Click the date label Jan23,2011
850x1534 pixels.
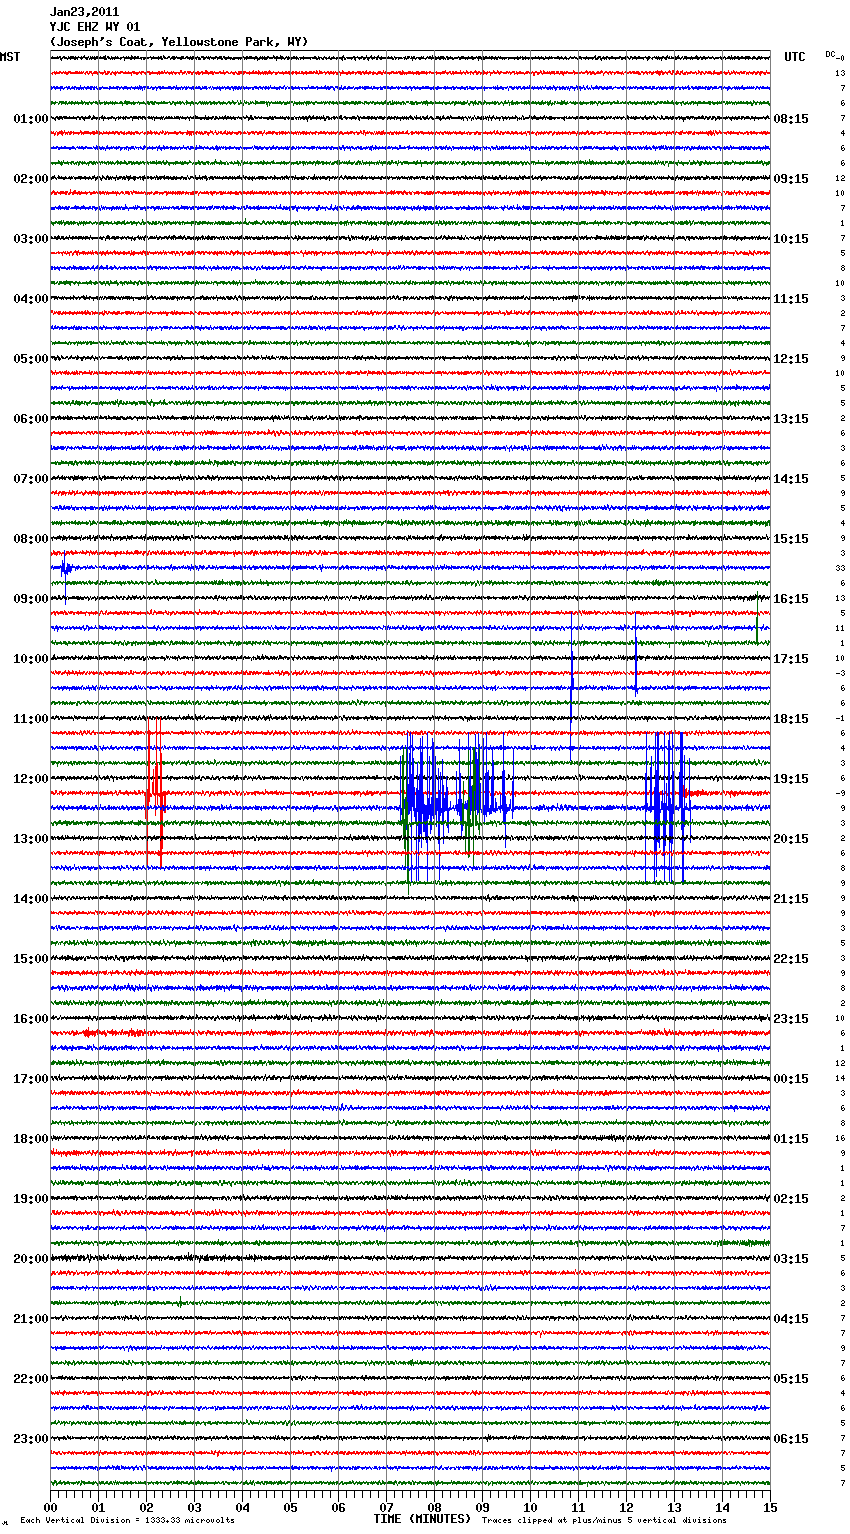click(84, 12)
